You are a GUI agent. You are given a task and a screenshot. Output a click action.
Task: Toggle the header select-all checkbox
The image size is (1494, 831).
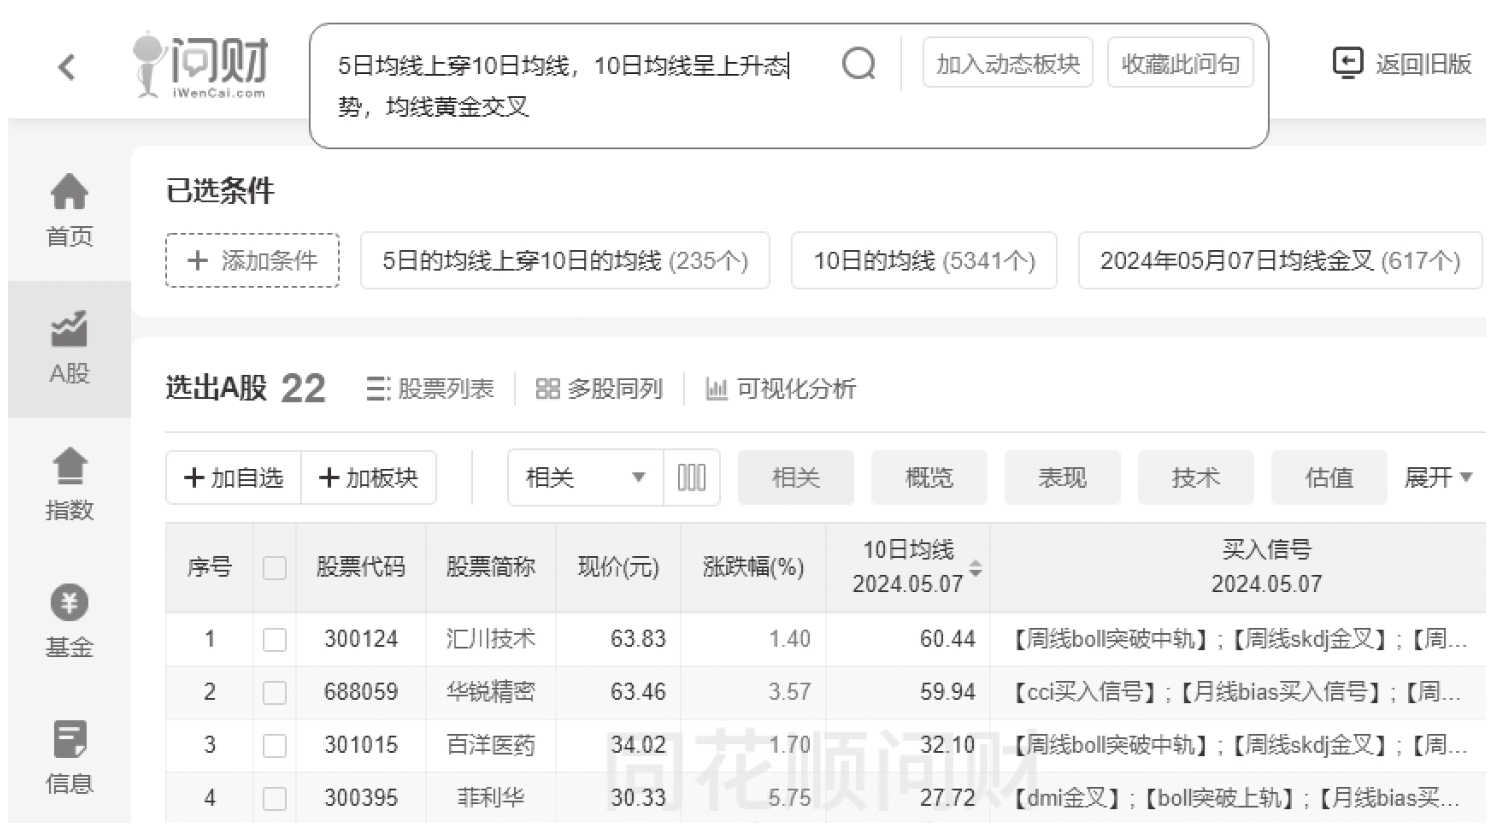click(x=274, y=568)
